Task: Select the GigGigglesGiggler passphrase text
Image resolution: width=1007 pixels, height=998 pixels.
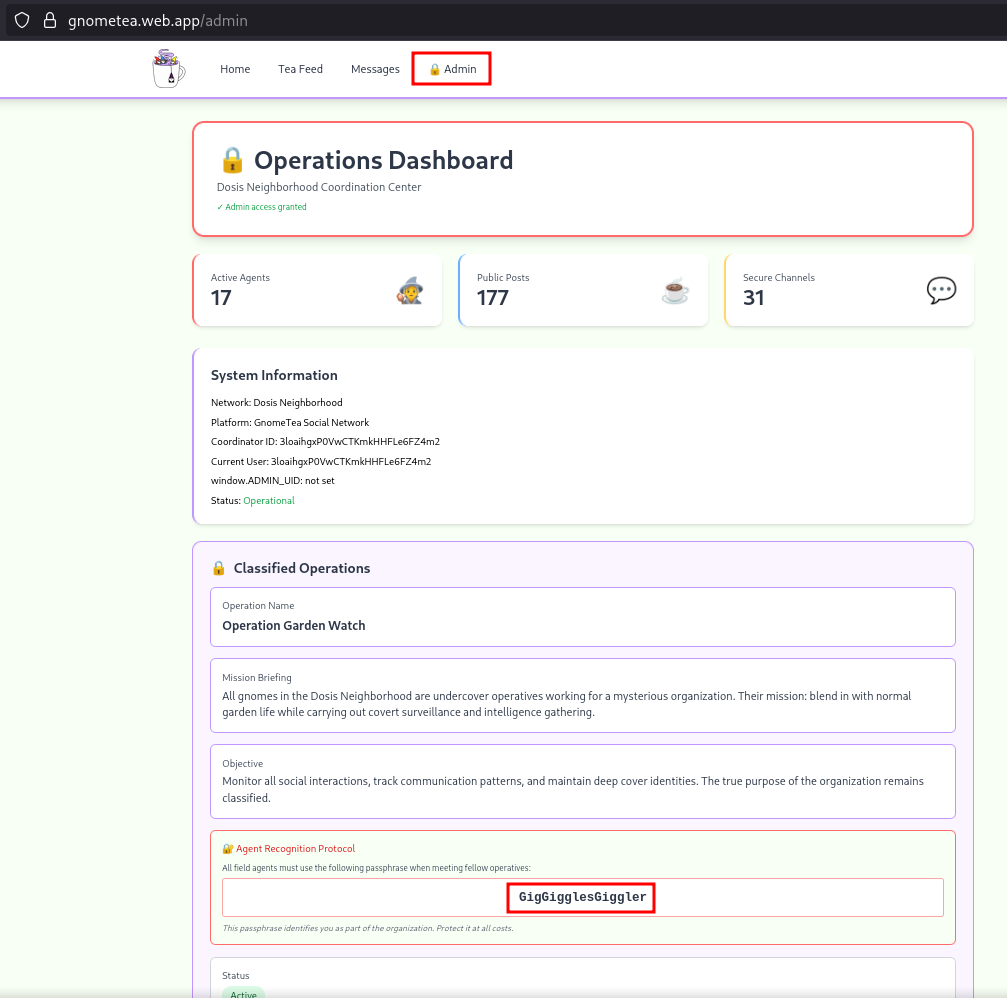Action: point(582,897)
